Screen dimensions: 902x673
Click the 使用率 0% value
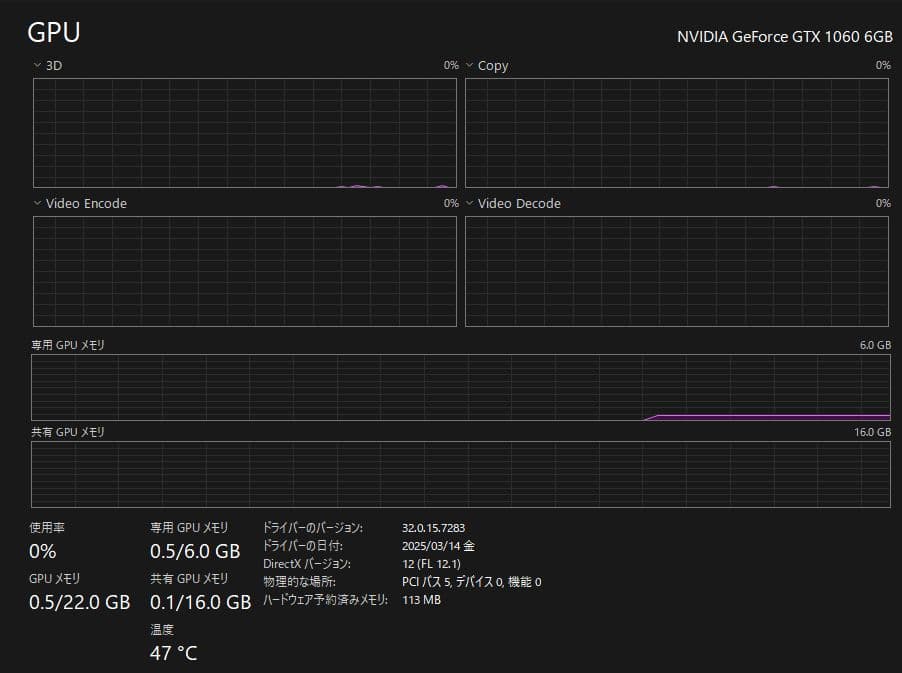44,550
